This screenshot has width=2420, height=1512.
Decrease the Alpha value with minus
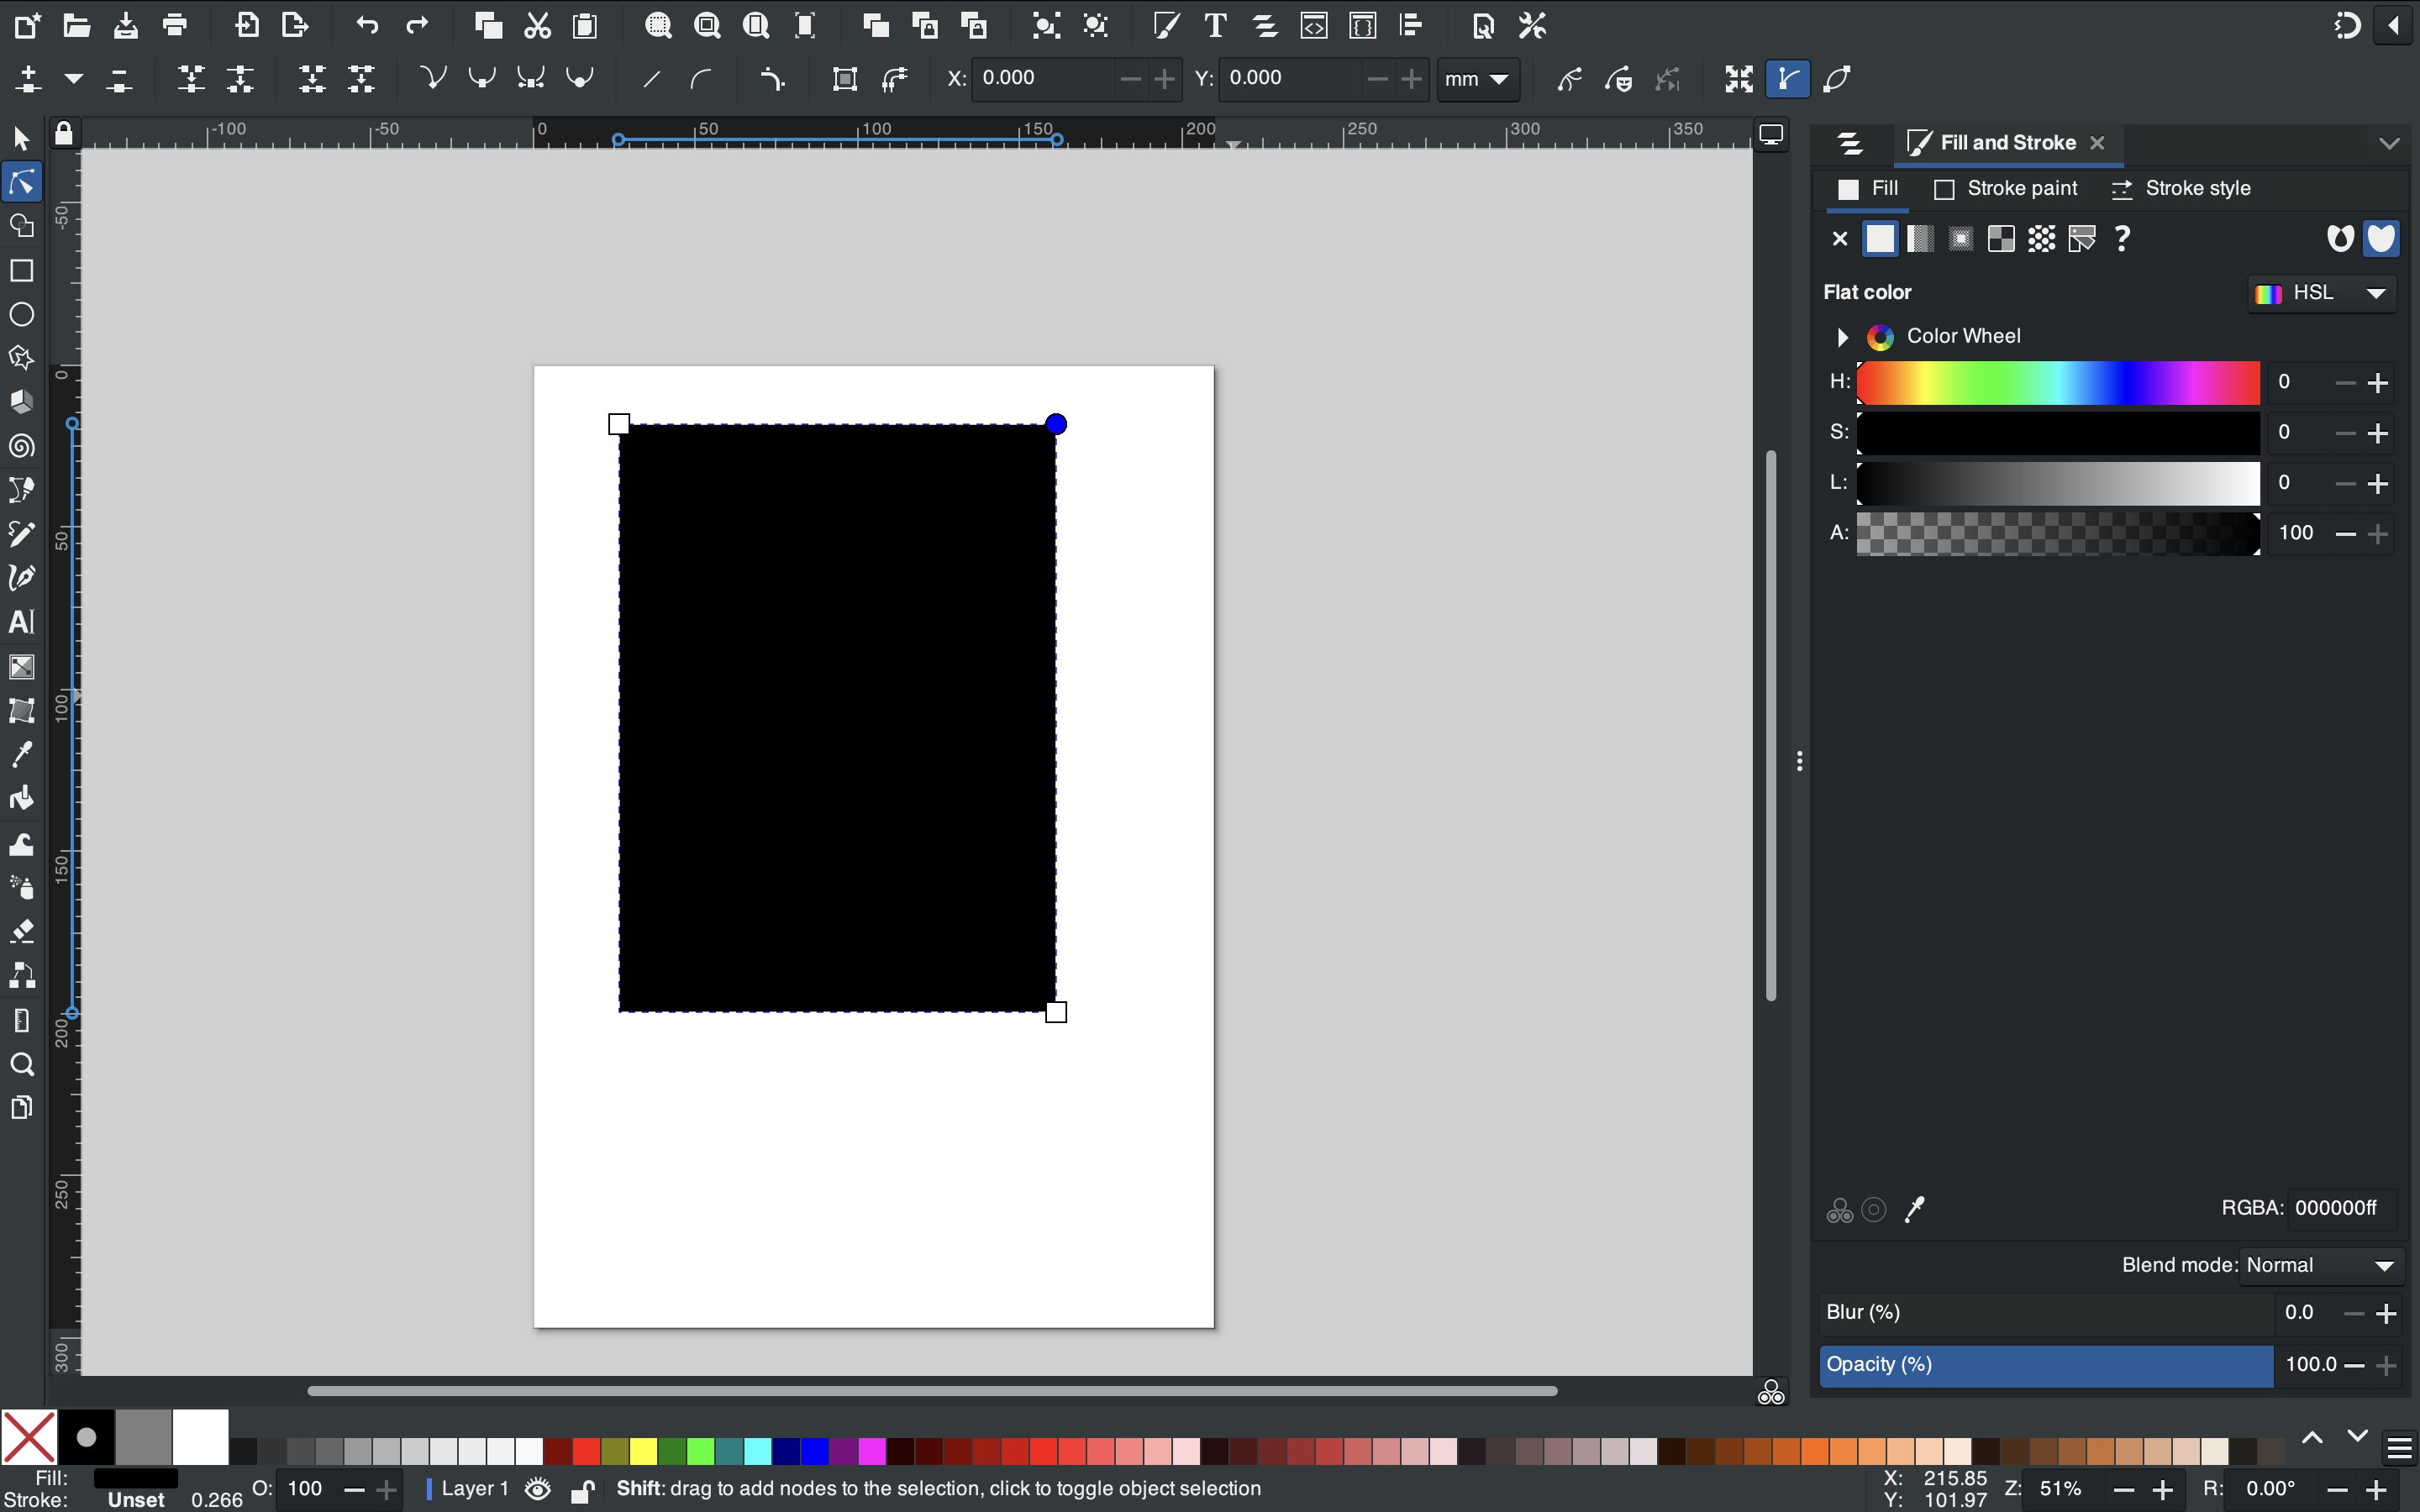click(x=2345, y=534)
